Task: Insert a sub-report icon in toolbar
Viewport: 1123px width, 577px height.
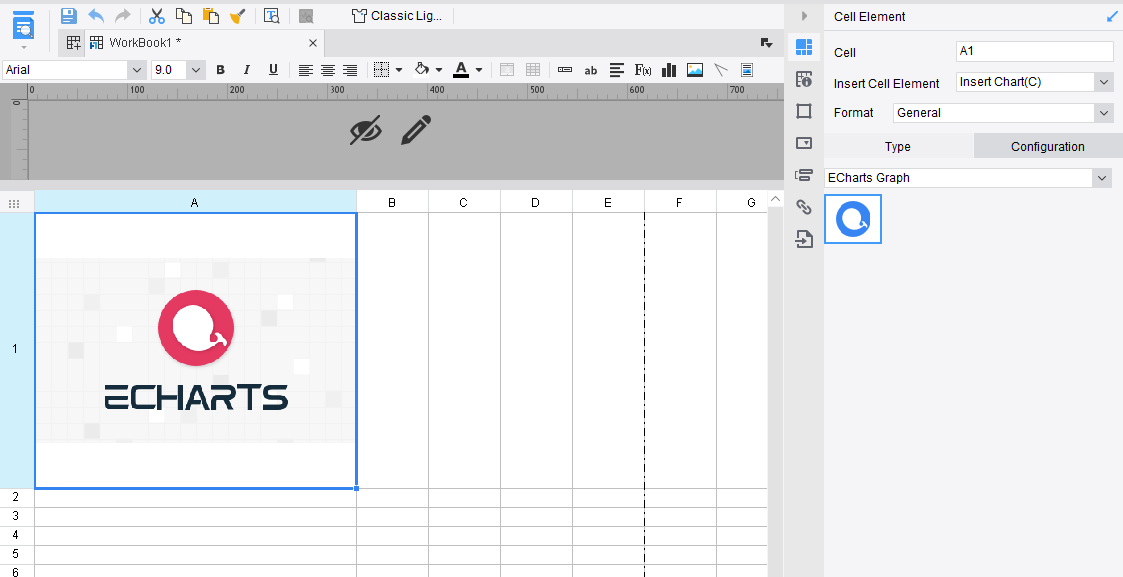Action: (x=746, y=69)
